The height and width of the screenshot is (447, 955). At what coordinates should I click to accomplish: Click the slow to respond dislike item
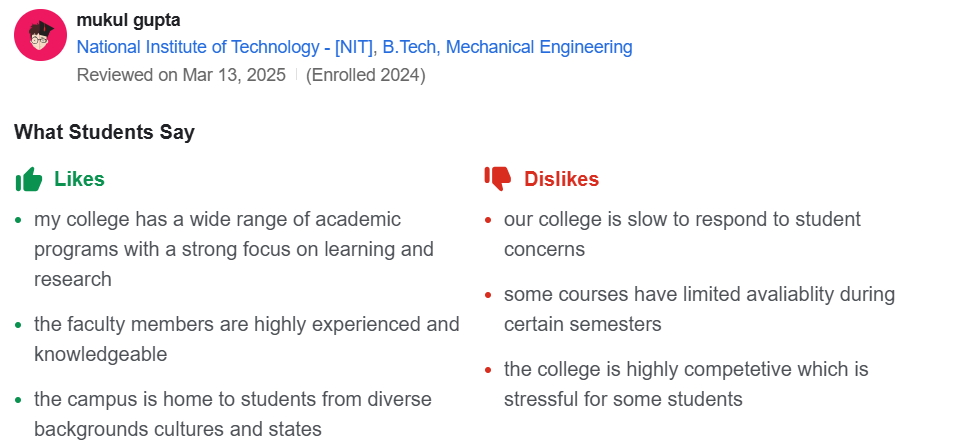pyautogui.click(x=682, y=234)
